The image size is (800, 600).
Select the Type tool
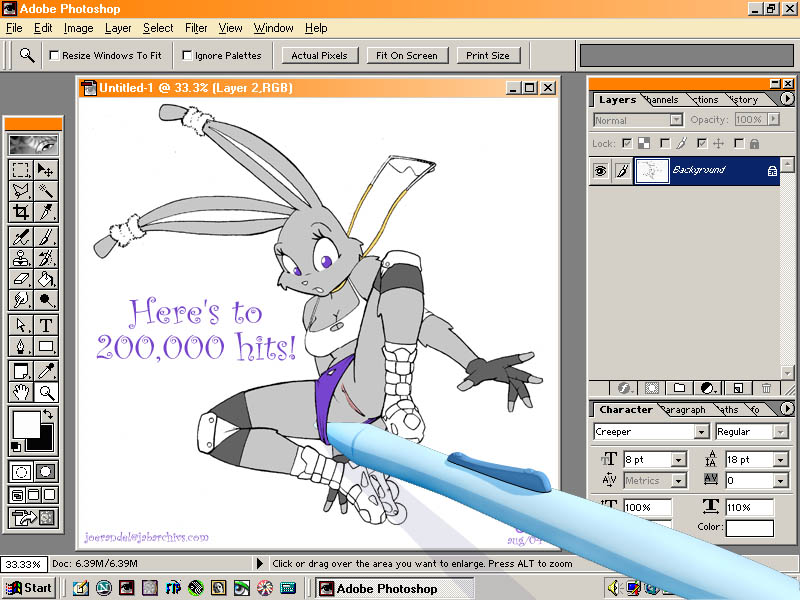[46, 326]
